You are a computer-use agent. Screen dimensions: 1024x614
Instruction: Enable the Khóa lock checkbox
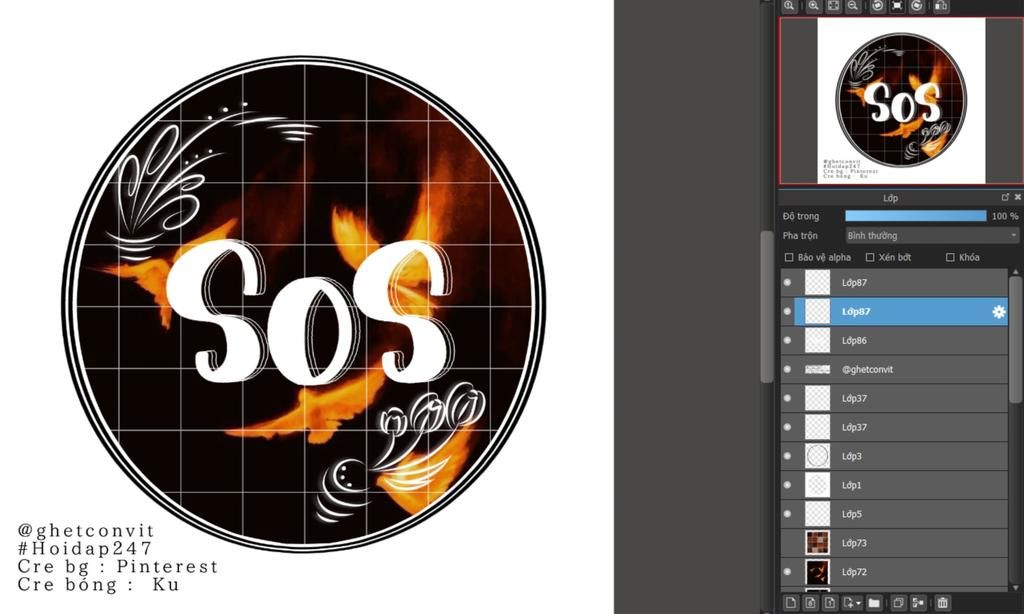[x=950, y=257]
